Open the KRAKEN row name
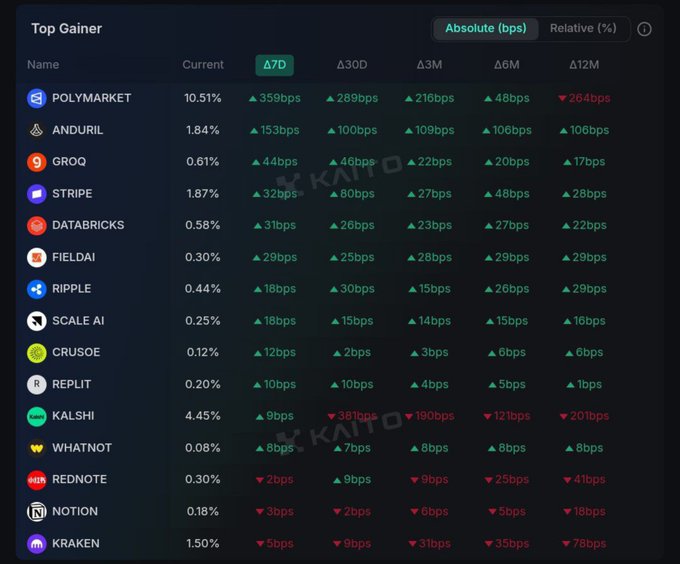This screenshot has width=680, height=564. [x=75, y=544]
